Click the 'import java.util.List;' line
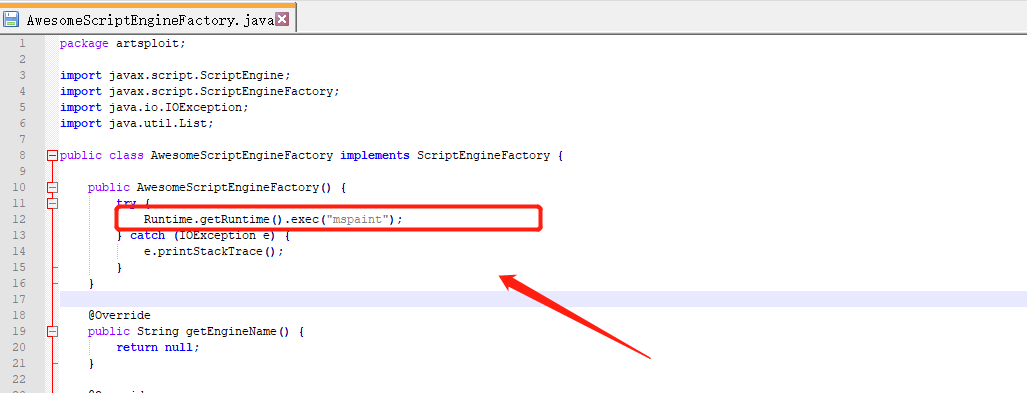1027x393 pixels. point(137,123)
